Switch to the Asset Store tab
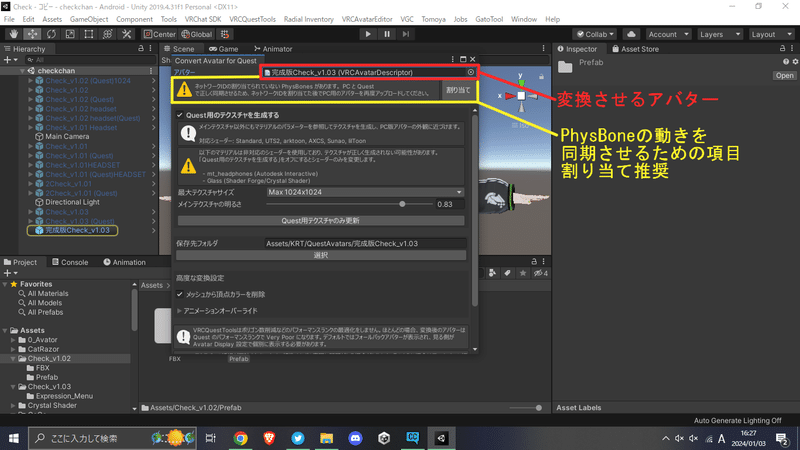 pyautogui.click(x=635, y=49)
